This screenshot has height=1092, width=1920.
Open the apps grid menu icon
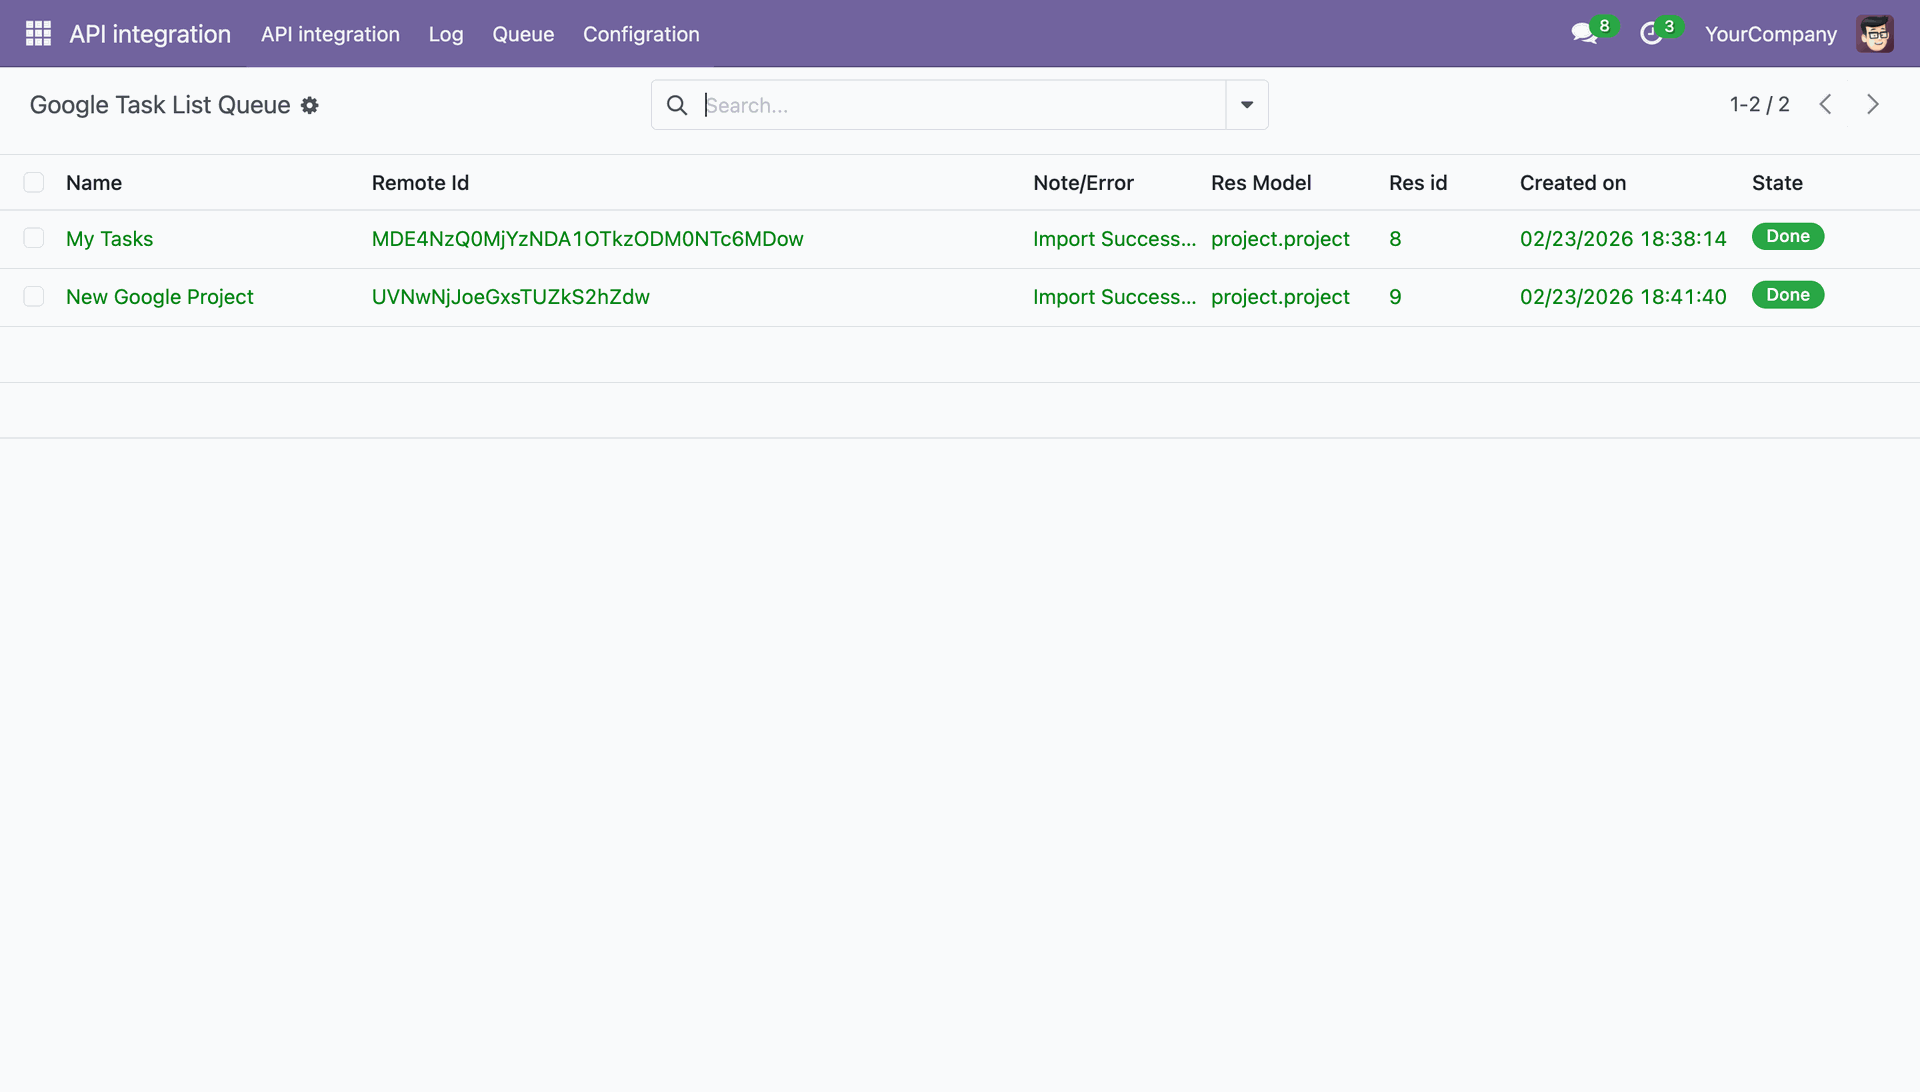(38, 34)
